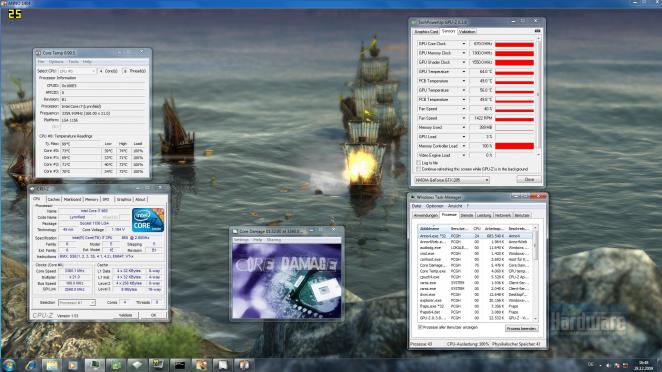Launch Internet Explorer from the taskbar
The width and height of the screenshot is (662, 372).
pyautogui.click(x=30, y=365)
